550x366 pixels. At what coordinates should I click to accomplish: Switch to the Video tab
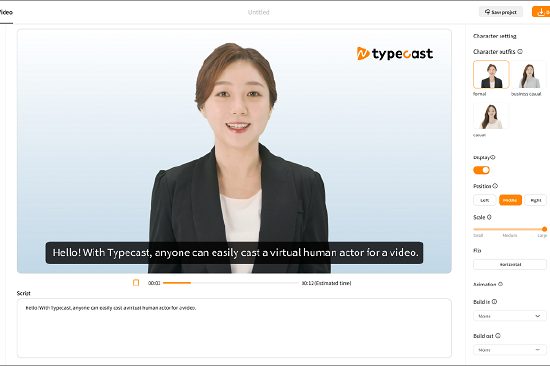pyautogui.click(x=6, y=12)
